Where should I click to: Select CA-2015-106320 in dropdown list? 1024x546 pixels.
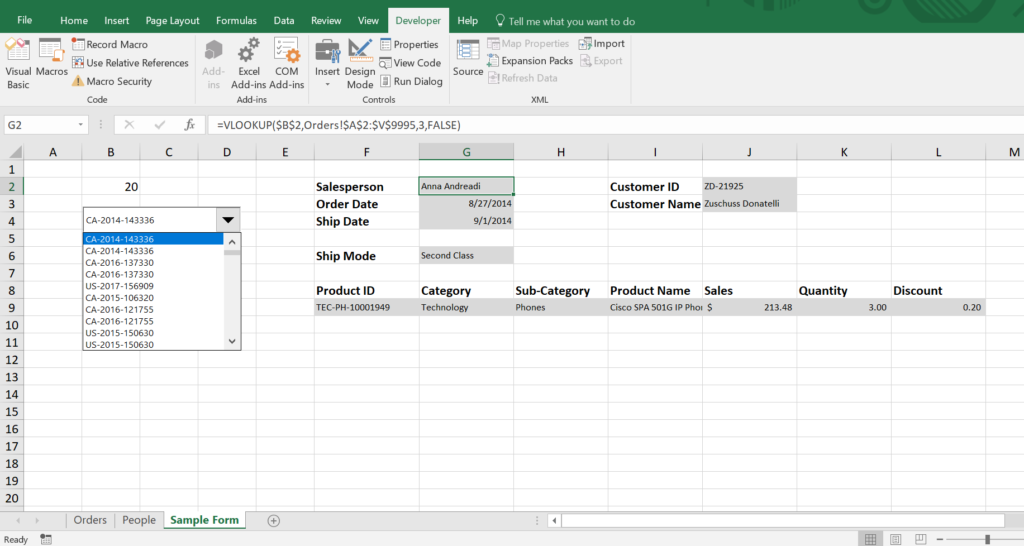(x=120, y=298)
